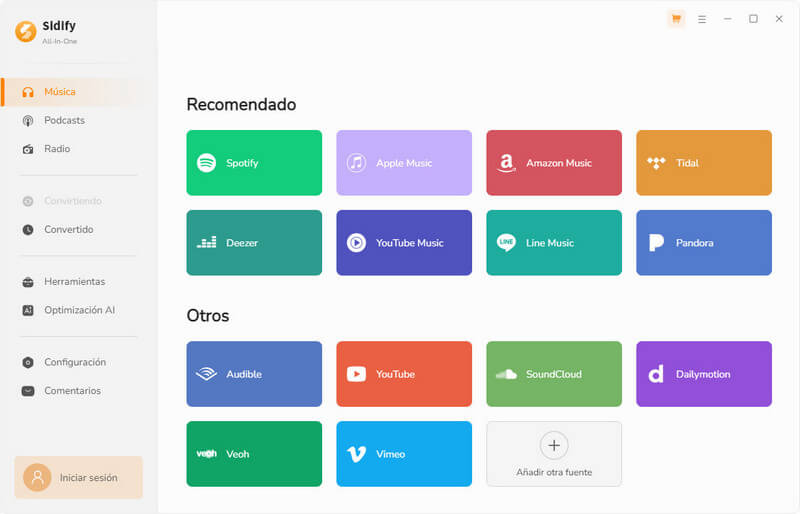Open the hamburger menu icon
Viewport: 800px width, 514px height.
pos(702,19)
